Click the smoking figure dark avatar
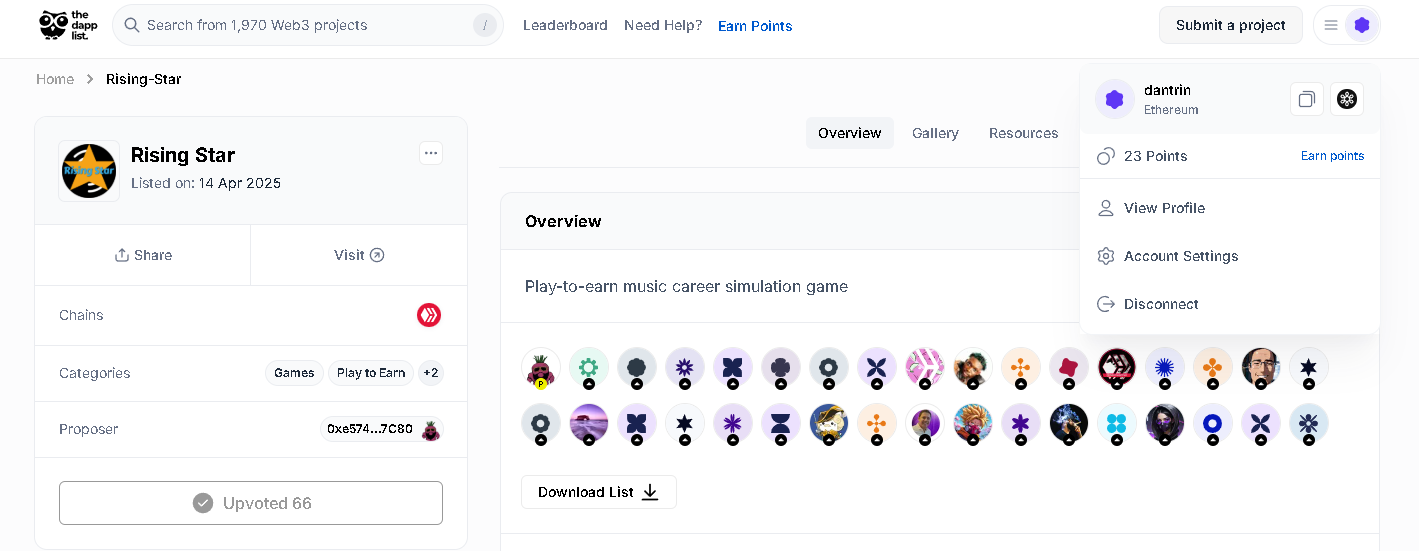 coord(1069,424)
